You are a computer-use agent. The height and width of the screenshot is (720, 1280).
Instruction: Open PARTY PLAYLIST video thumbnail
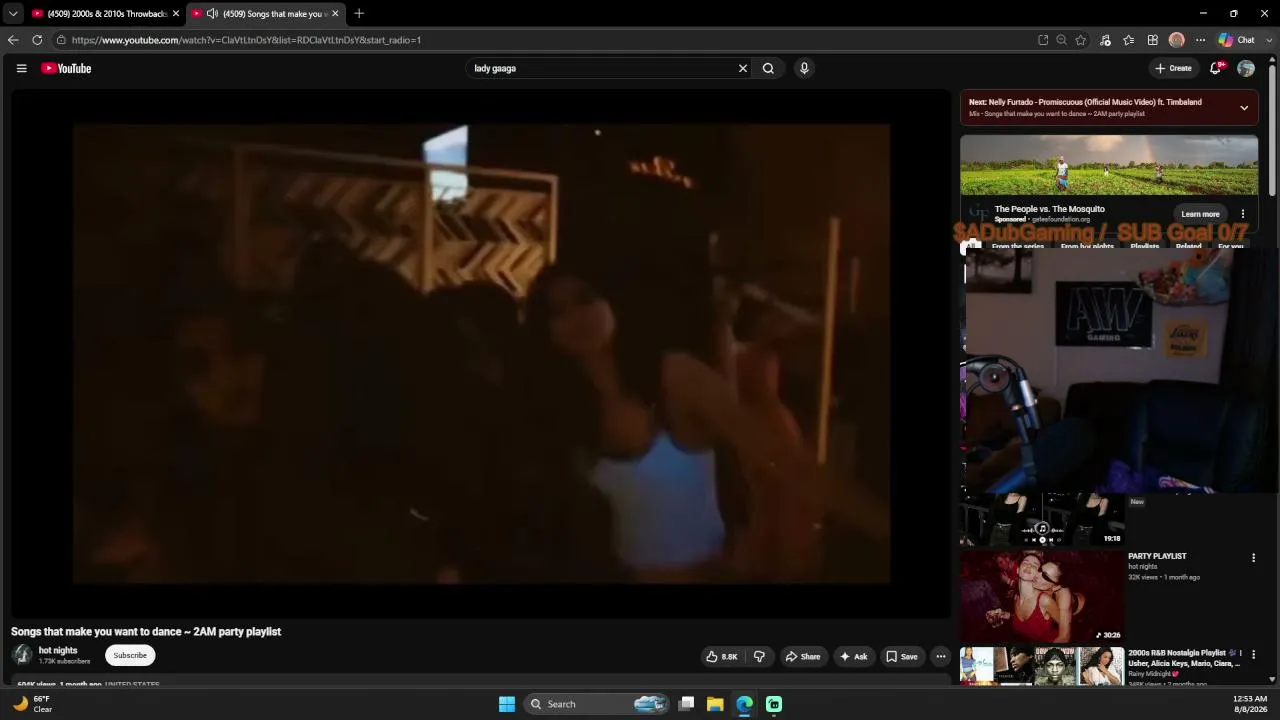coord(1042,596)
